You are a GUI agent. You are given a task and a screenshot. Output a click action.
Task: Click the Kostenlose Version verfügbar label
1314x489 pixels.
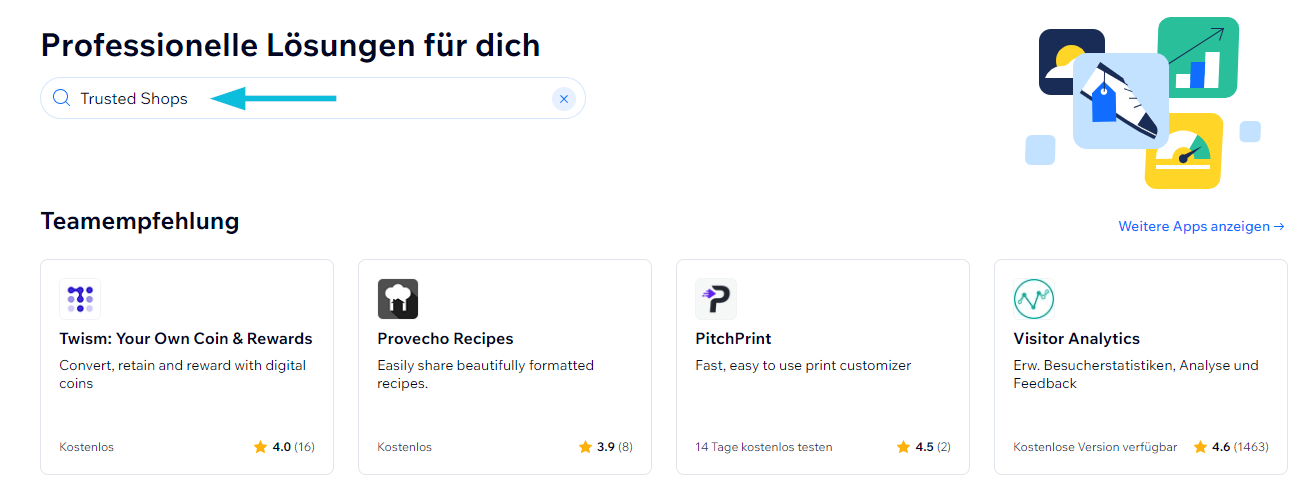[1095, 447]
